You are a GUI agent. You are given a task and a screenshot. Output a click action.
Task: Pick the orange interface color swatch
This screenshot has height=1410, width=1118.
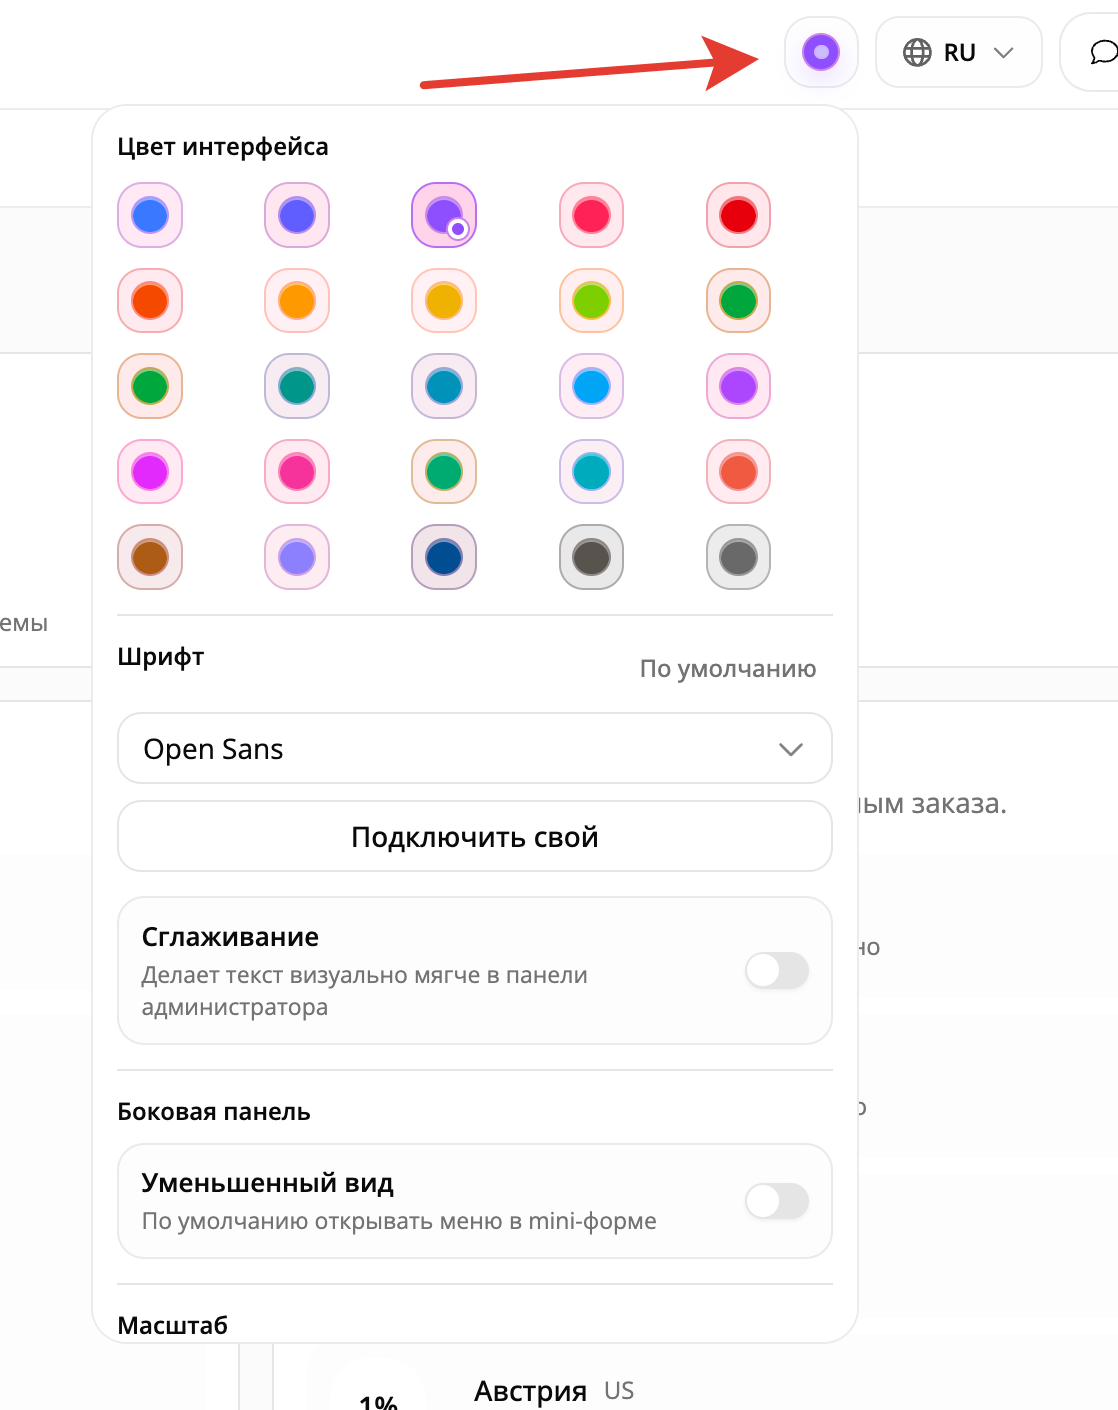[x=297, y=300]
